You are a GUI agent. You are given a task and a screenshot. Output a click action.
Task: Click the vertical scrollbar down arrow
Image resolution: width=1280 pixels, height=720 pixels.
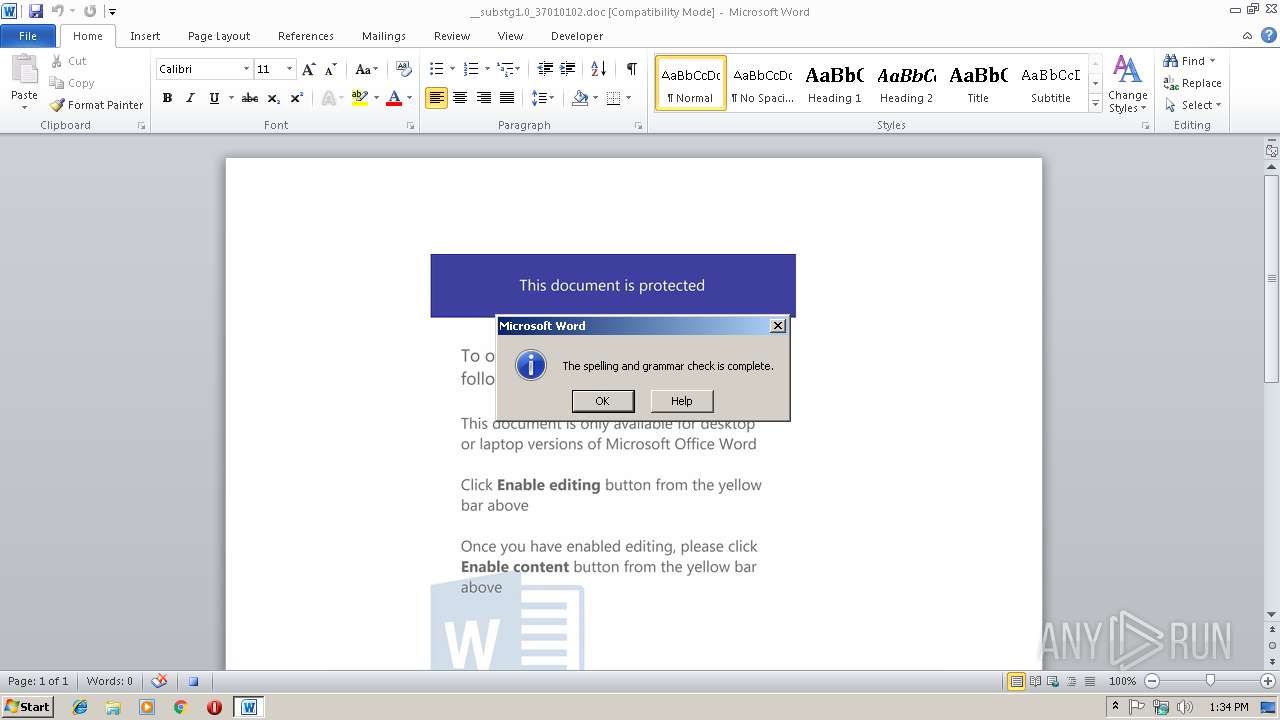1272,615
